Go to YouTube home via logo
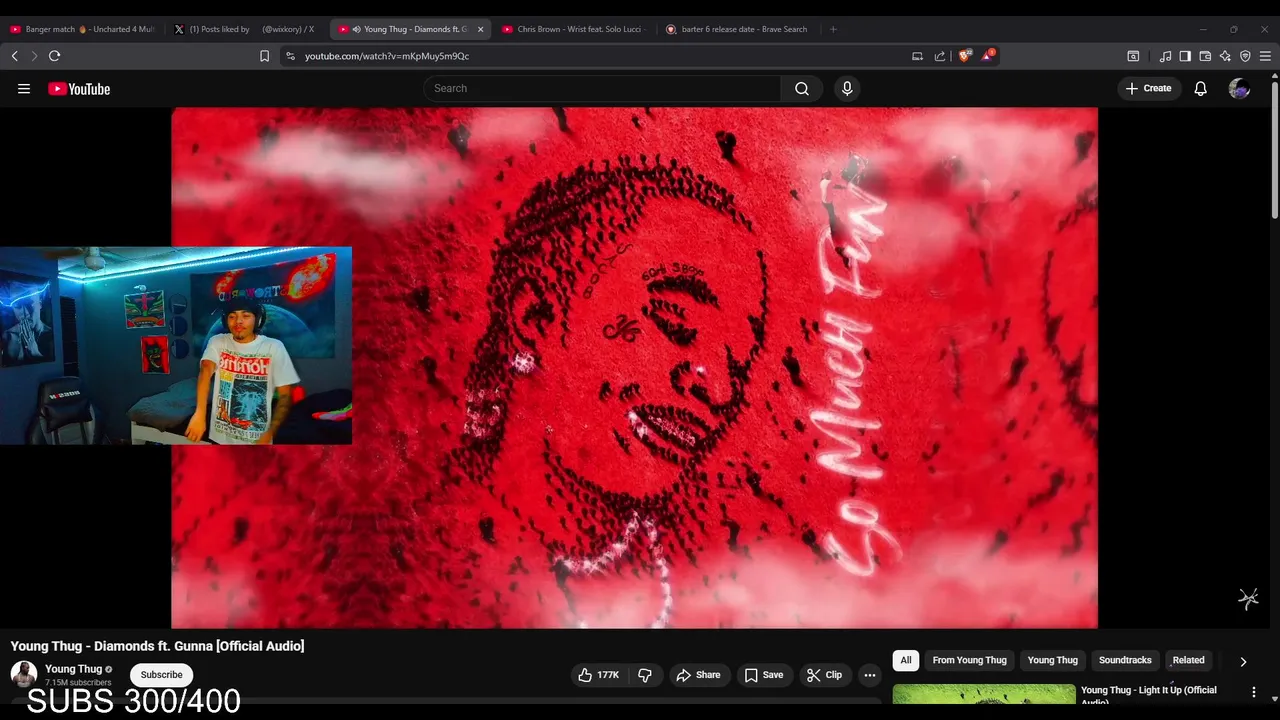1280x720 pixels. pos(79,89)
